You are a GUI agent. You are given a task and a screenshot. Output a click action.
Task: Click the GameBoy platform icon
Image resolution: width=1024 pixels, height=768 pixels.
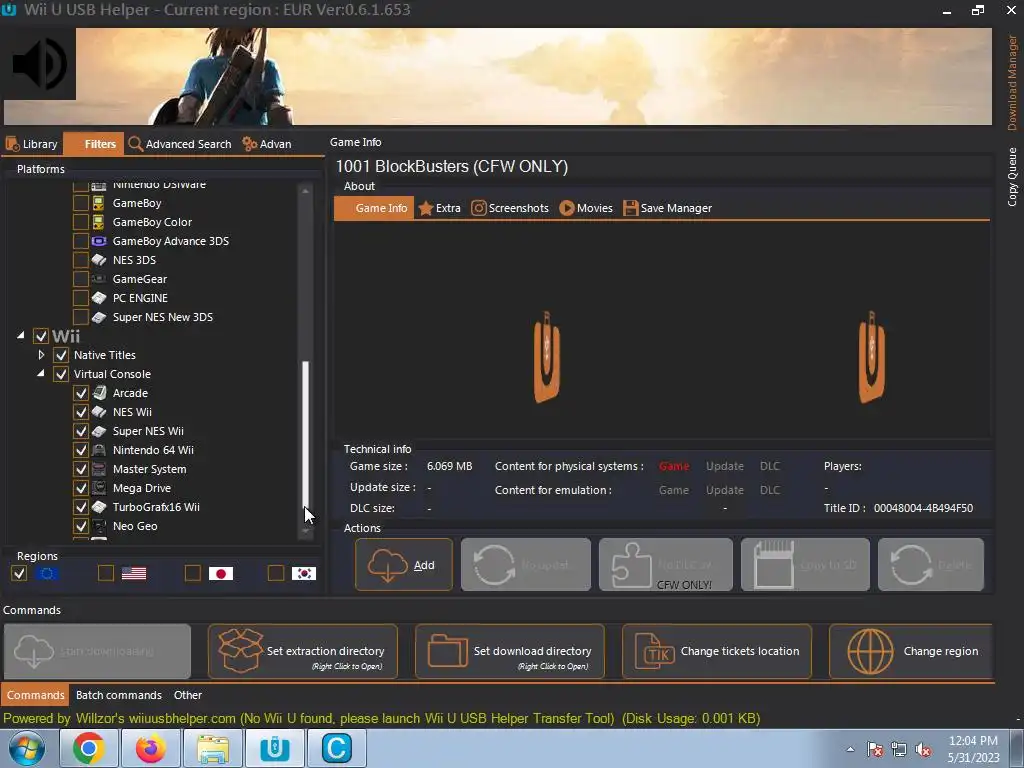click(99, 203)
